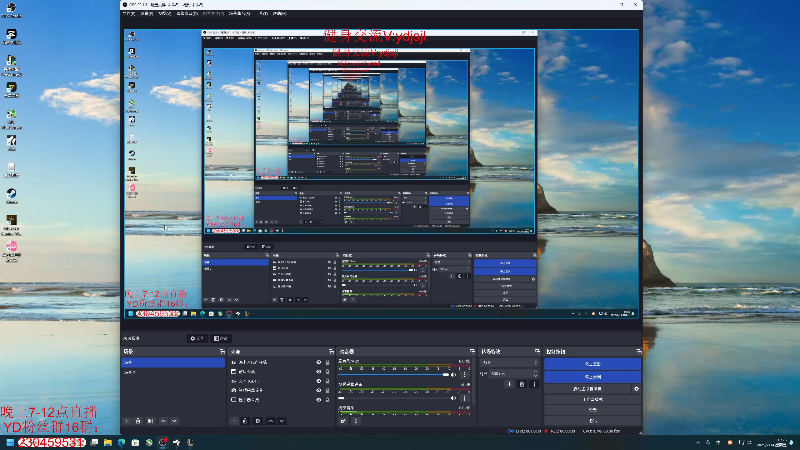
Task: Move source up with Sources dock arrow
Action: 270,421
